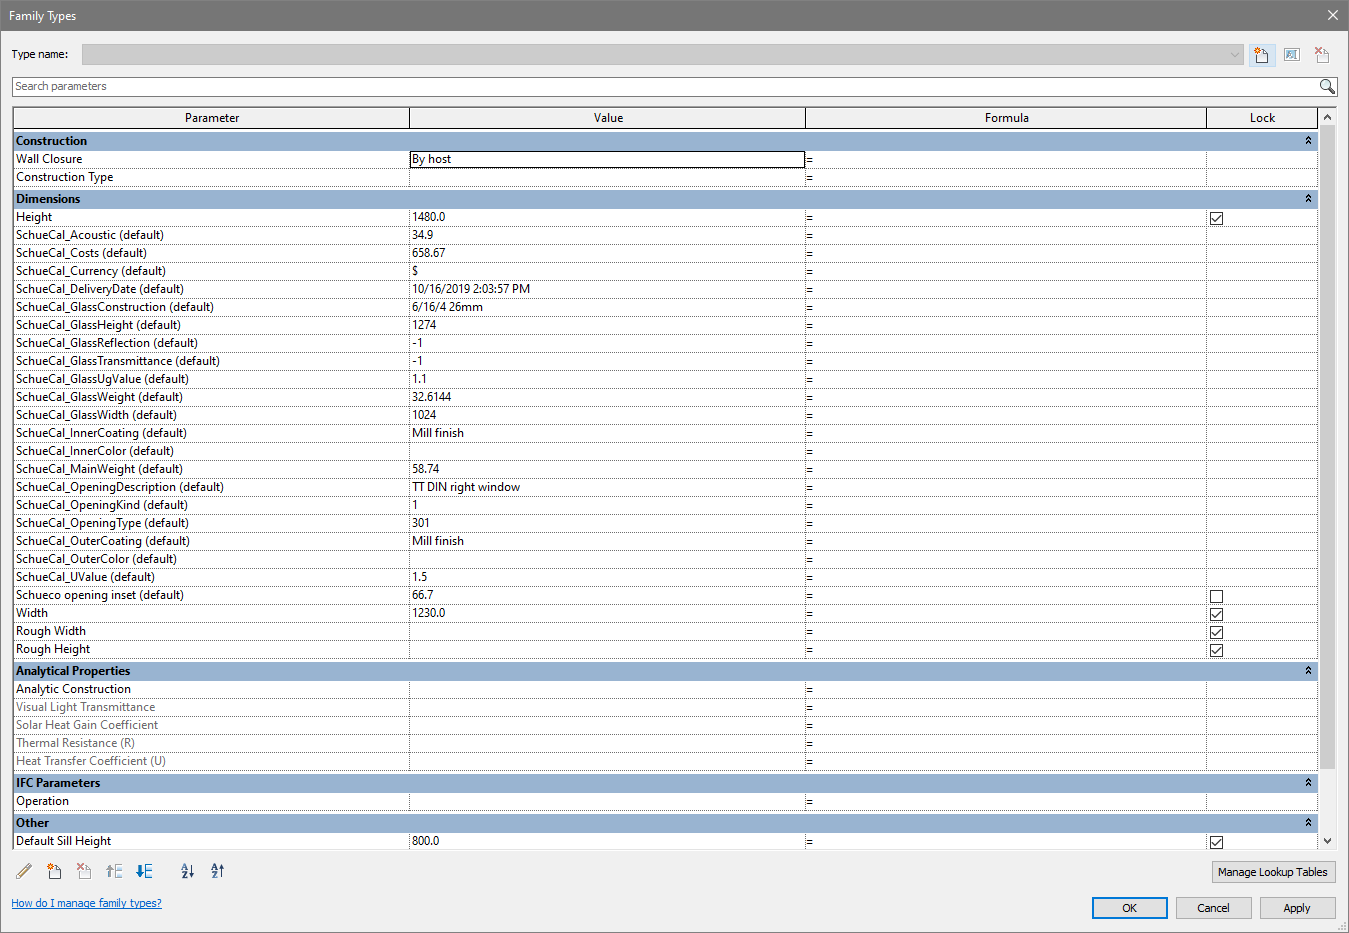Screen dimensions: 1349x933
Task: Click the Apply button
Action: coord(1296,908)
